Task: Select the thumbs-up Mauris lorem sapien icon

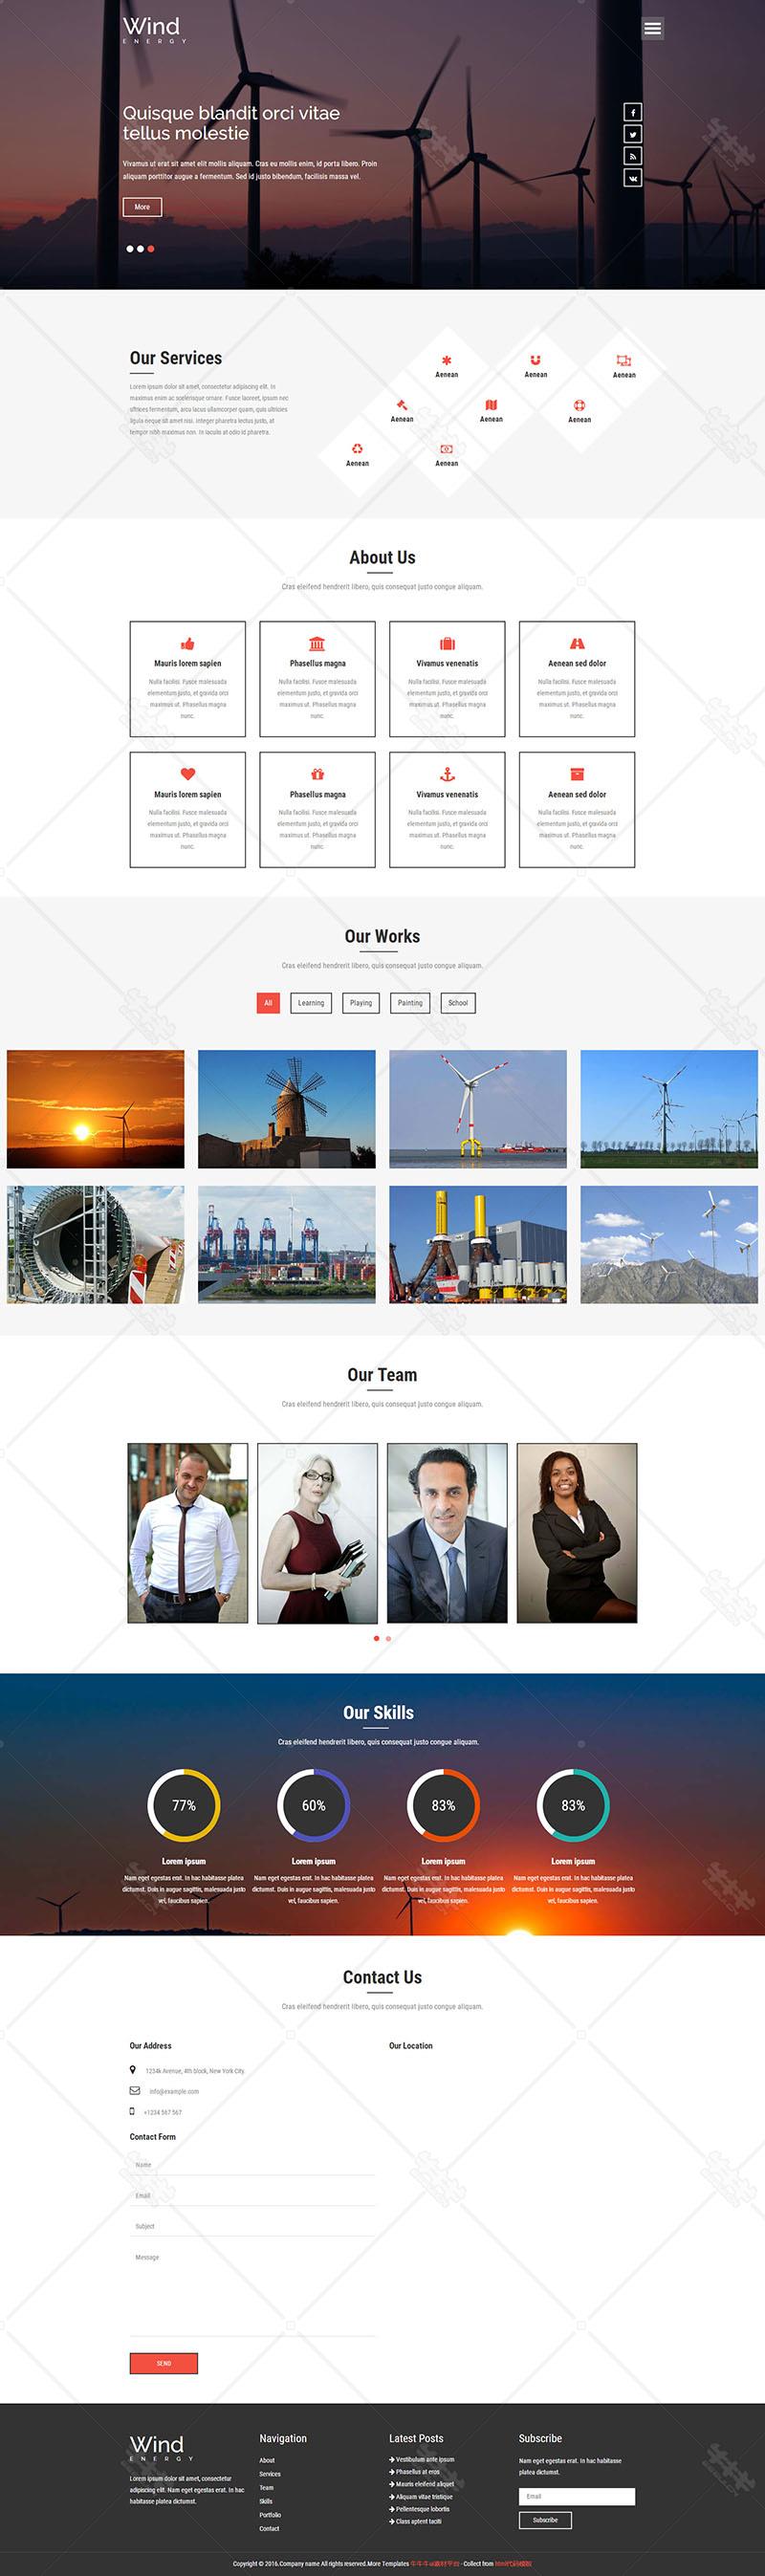Action: tap(187, 643)
